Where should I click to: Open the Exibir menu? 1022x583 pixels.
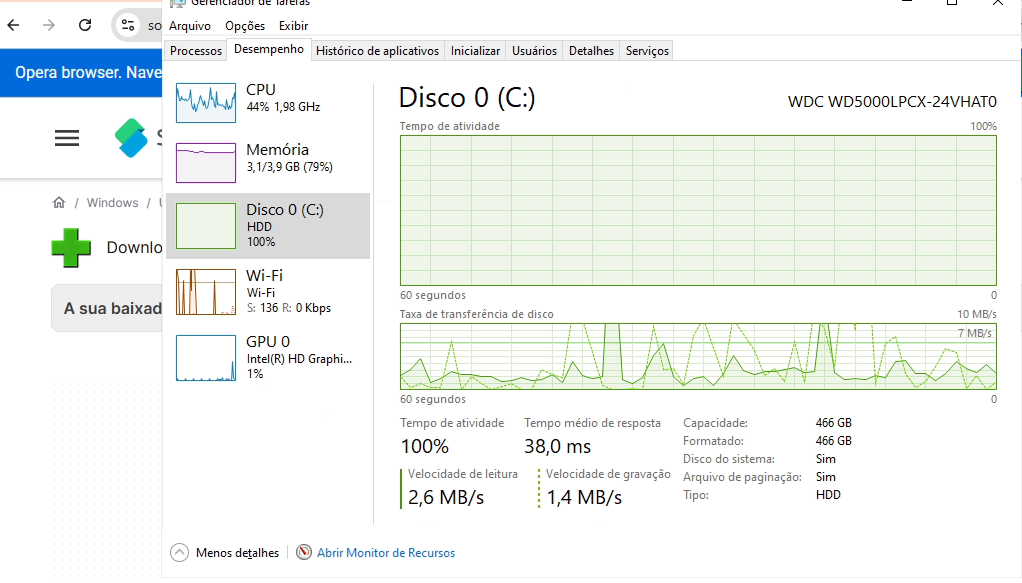(x=293, y=25)
